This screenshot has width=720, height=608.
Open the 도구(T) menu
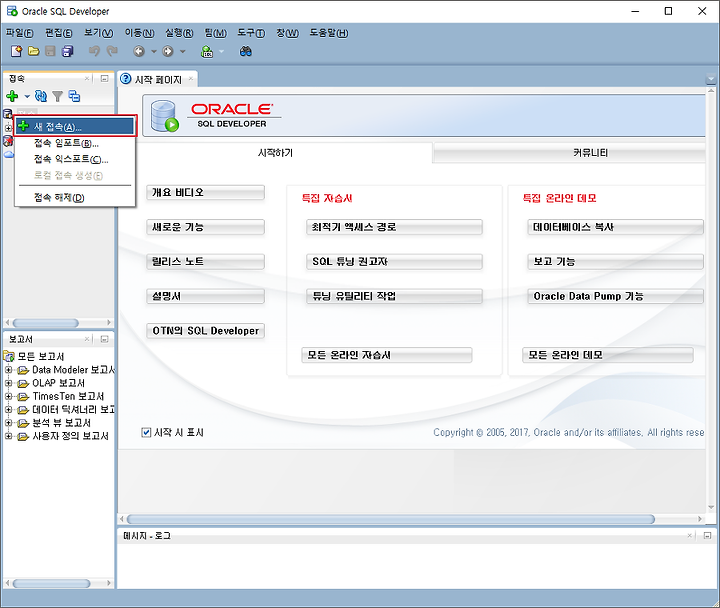pyautogui.click(x=251, y=33)
